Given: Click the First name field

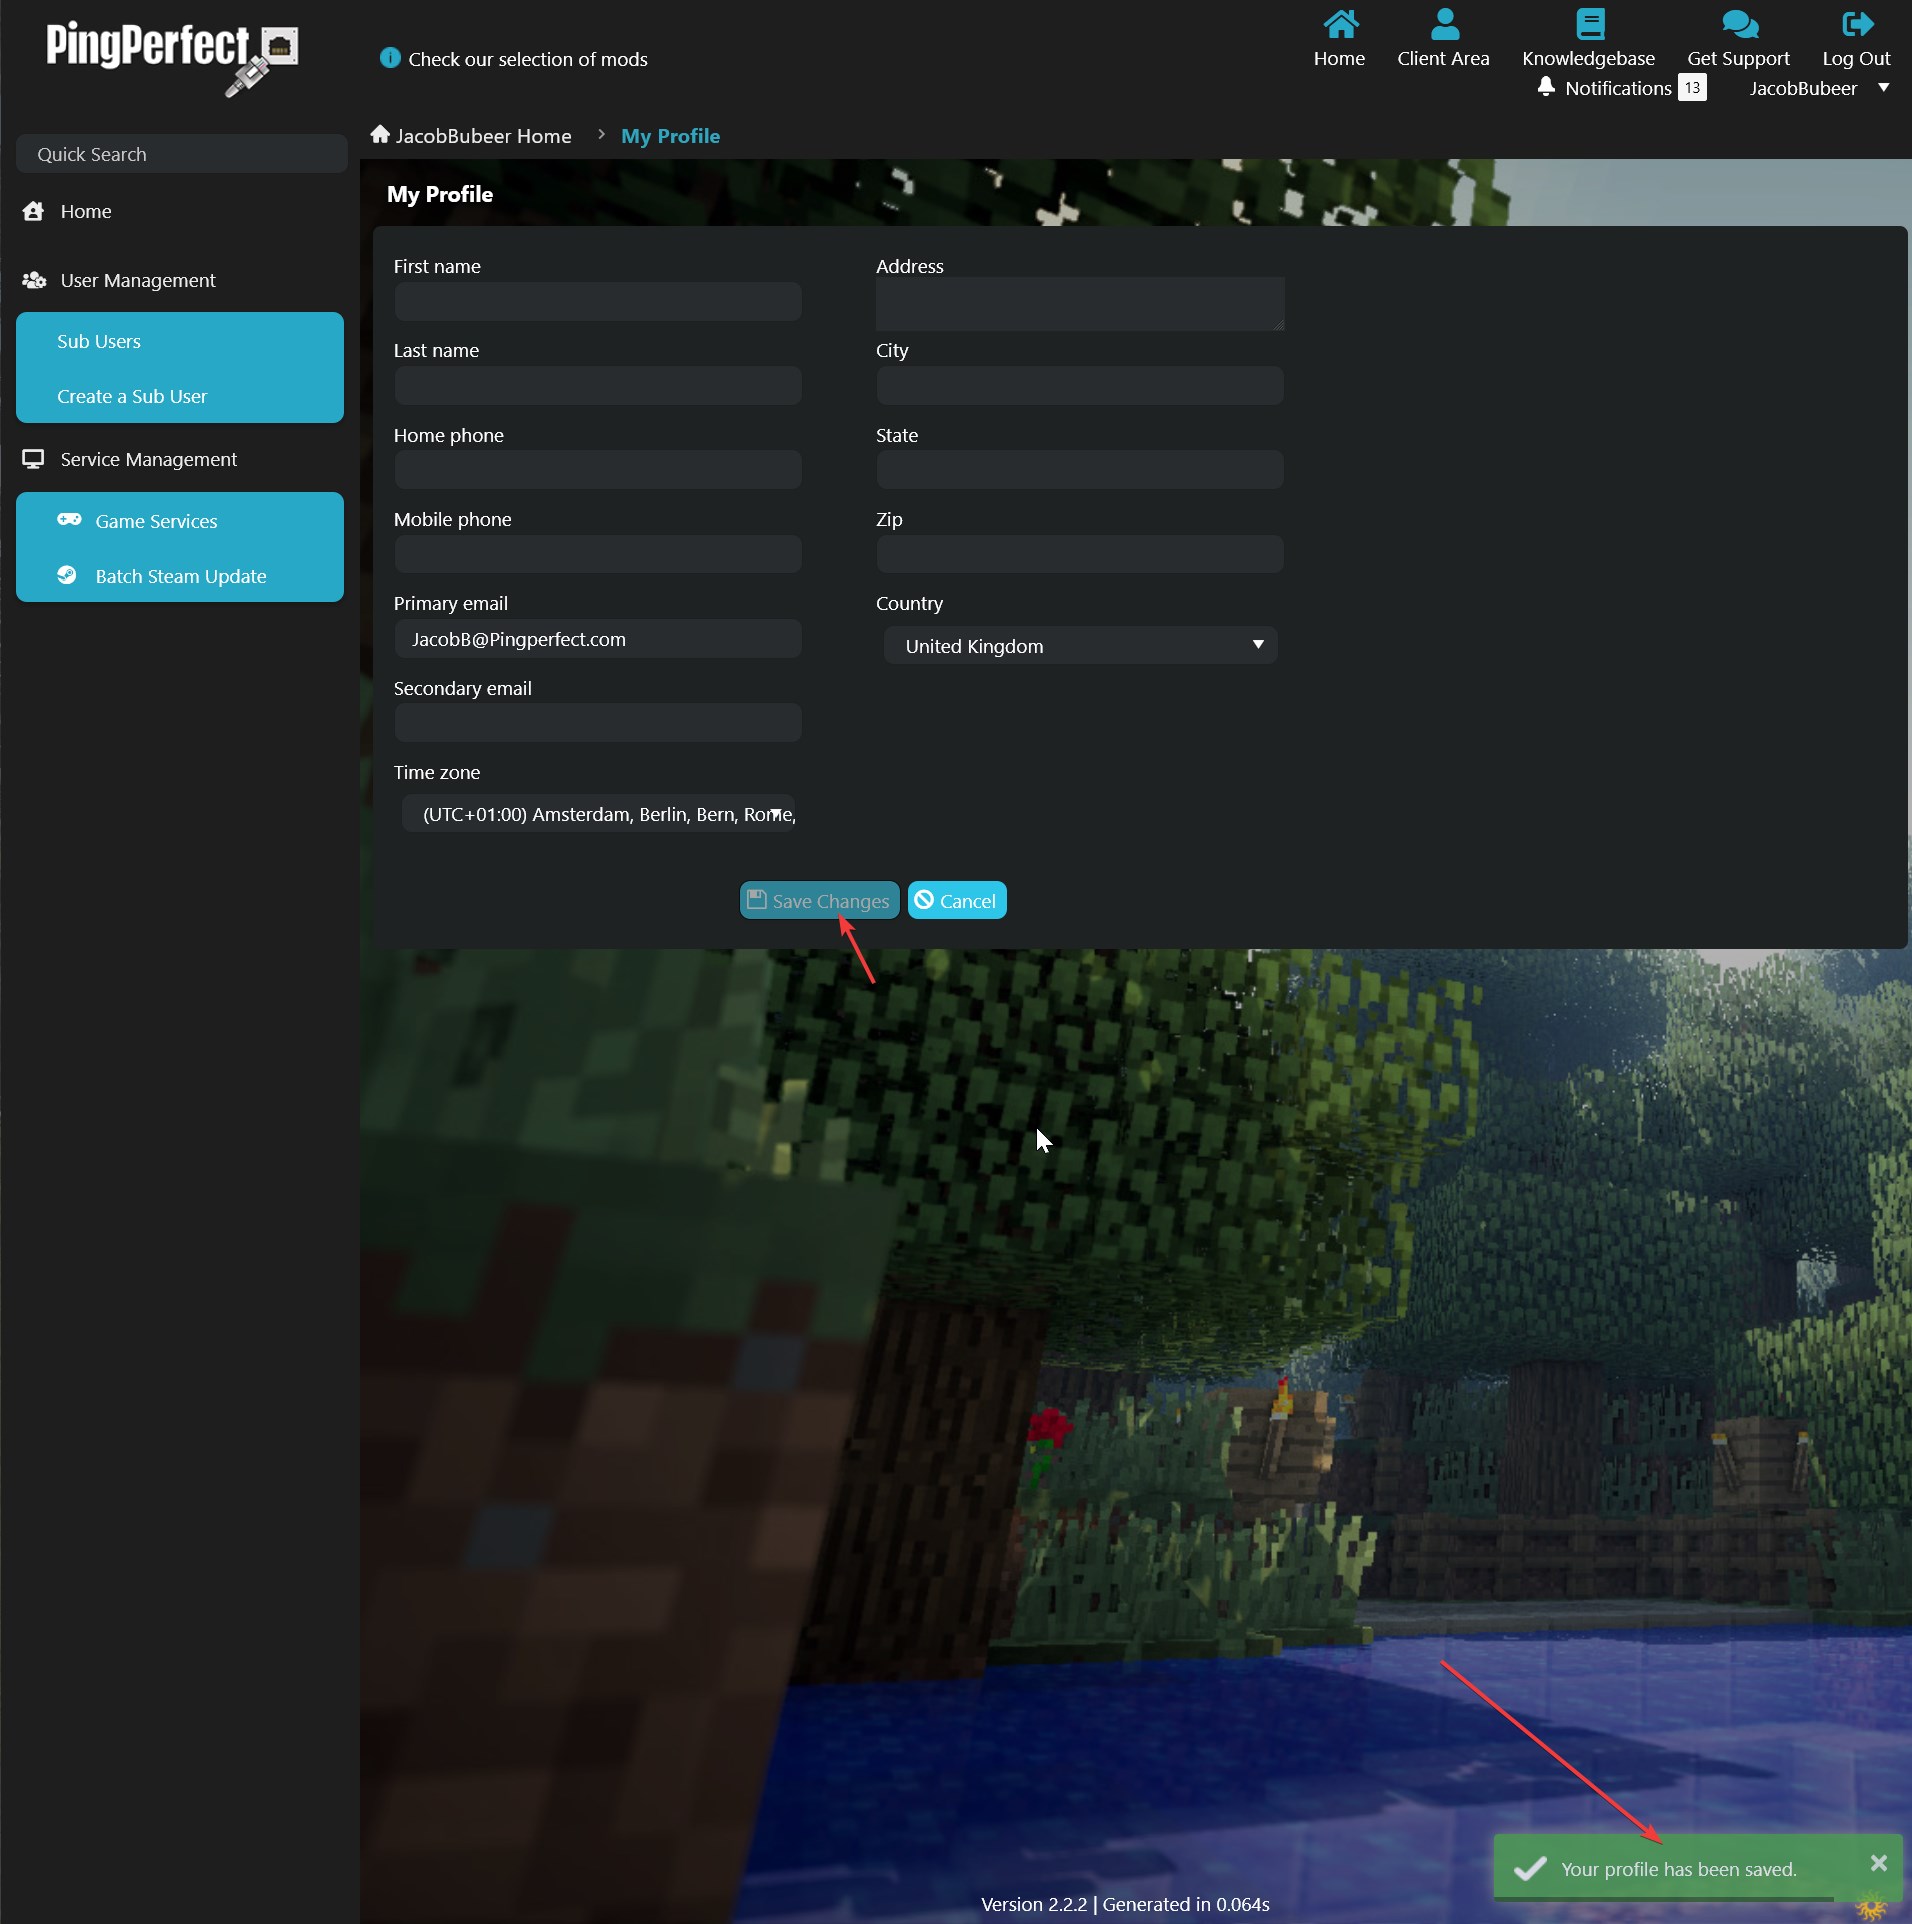Looking at the screenshot, I should point(598,301).
